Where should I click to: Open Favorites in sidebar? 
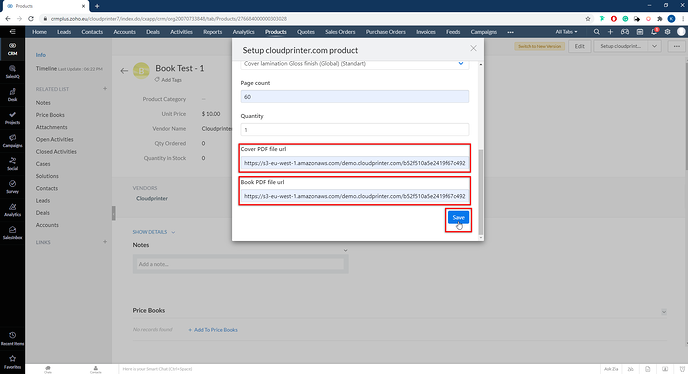tap(12, 362)
